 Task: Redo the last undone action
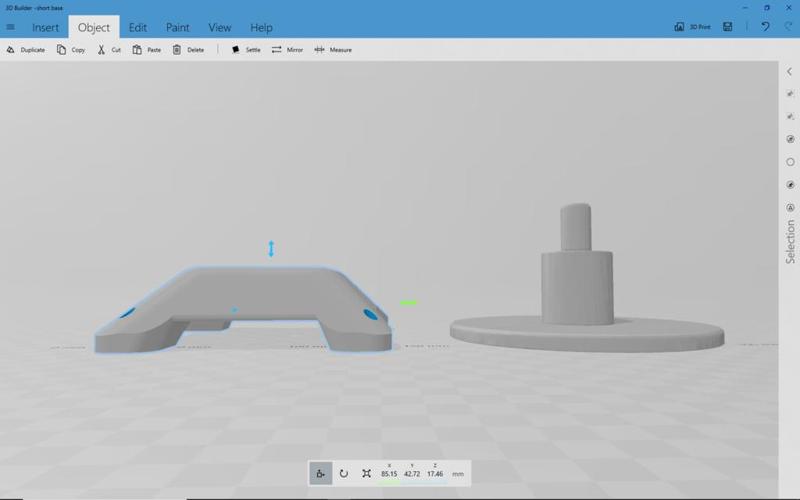coord(788,27)
